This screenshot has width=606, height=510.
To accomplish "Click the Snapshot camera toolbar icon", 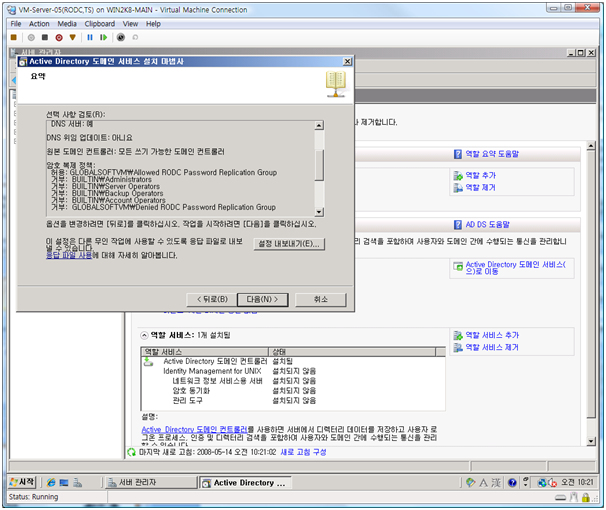I will [121, 37].
